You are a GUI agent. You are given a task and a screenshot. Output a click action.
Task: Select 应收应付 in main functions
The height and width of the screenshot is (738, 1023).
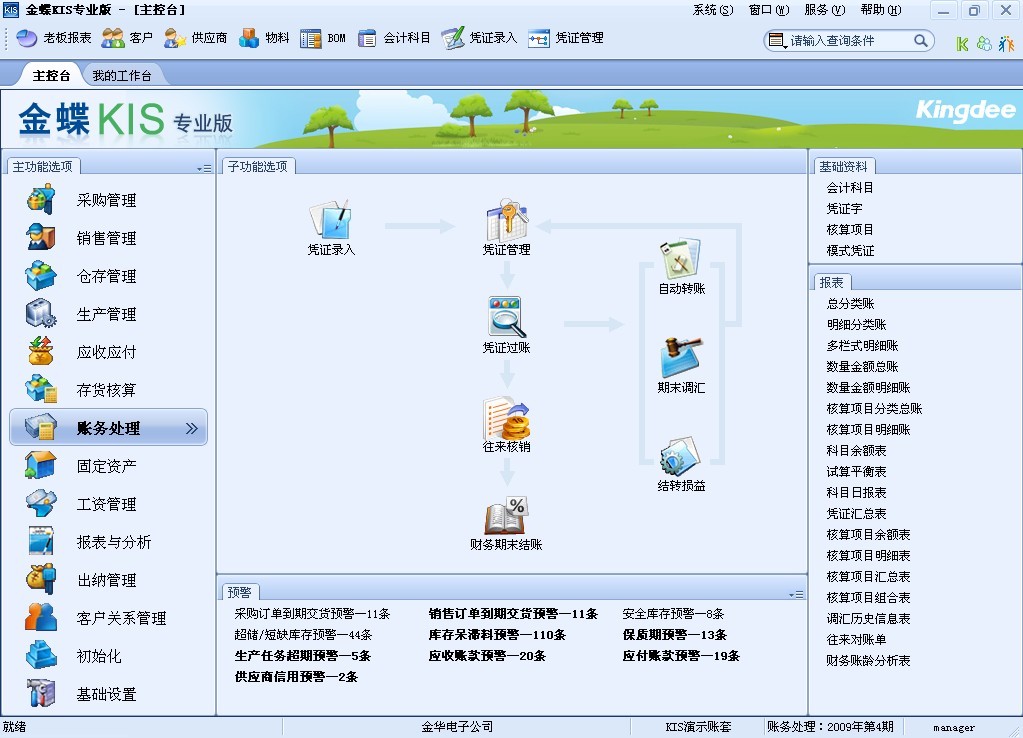(107, 352)
